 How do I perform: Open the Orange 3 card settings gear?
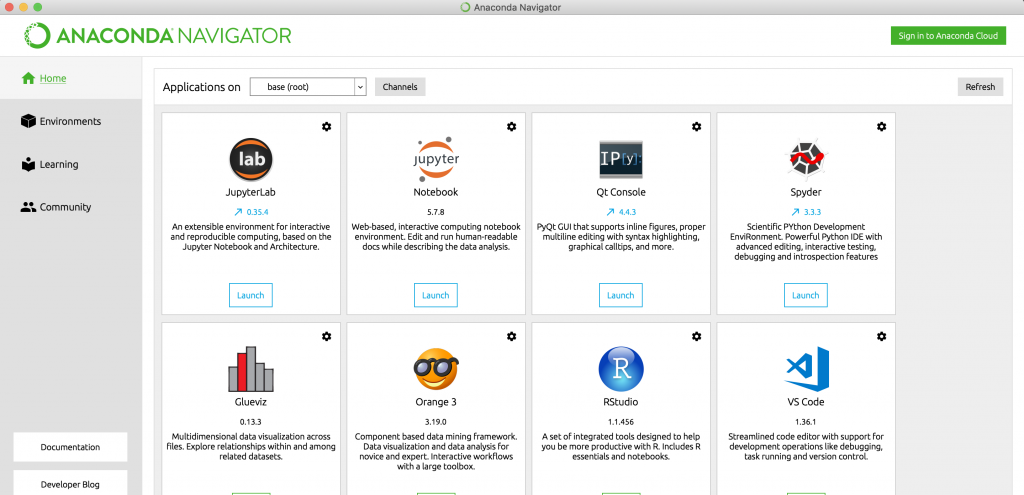(x=511, y=336)
